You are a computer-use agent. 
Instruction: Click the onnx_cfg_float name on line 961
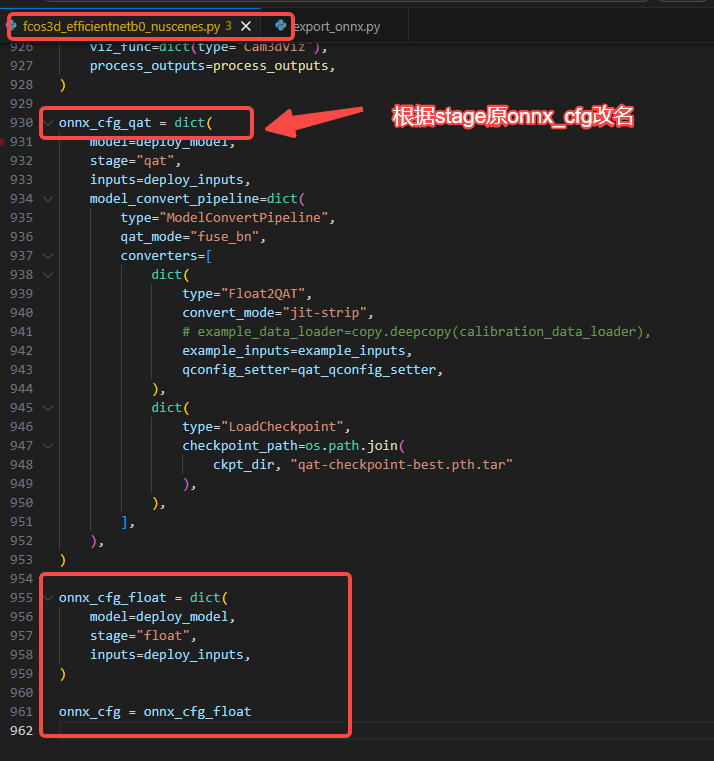(x=197, y=712)
